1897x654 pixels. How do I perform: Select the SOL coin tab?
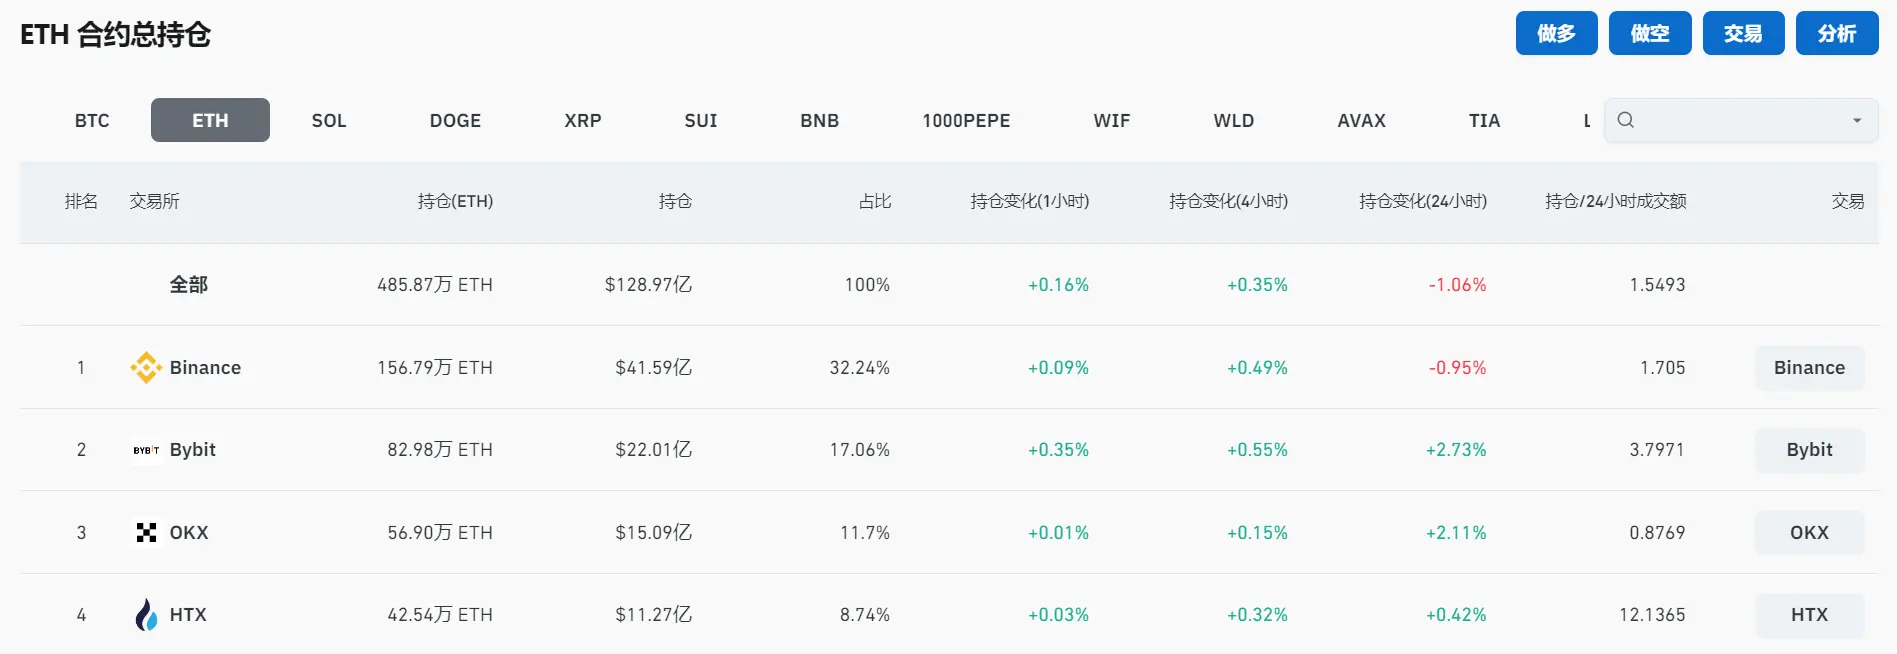point(329,121)
